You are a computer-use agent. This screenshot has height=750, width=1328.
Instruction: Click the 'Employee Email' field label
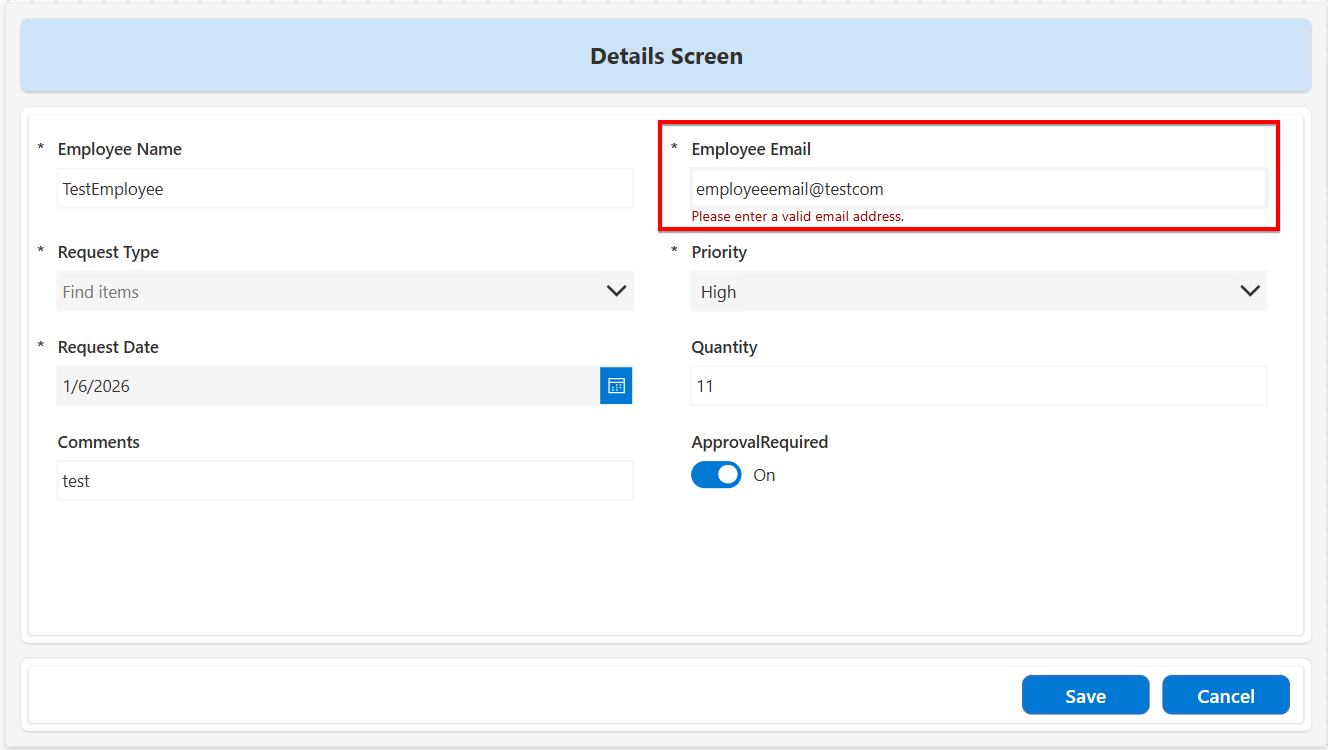(751, 149)
